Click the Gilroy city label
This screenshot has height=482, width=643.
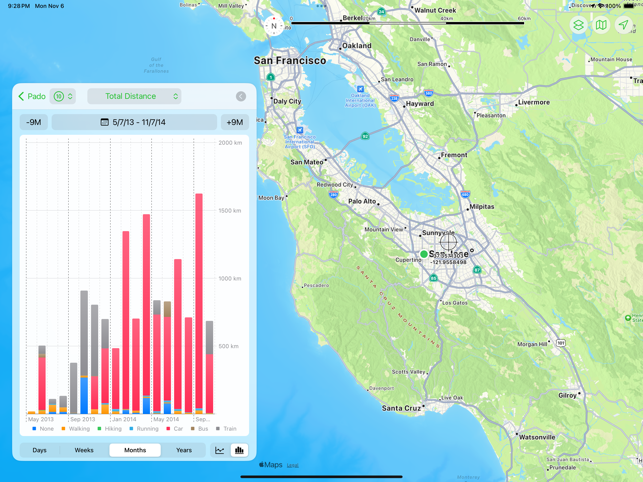click(x=568, y=395)
